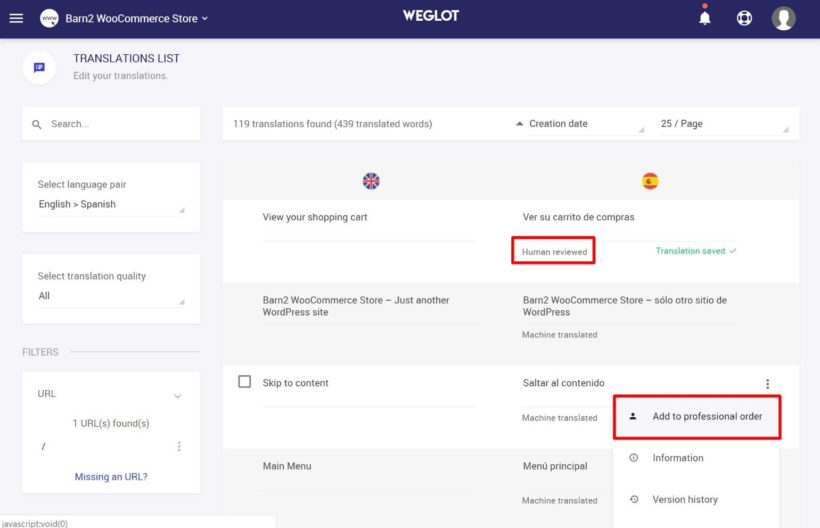Image resolution: width=820 pixels, height=528 pixels.
Task: Change the 25 / Page results dropdown
Action: point(724,124)
